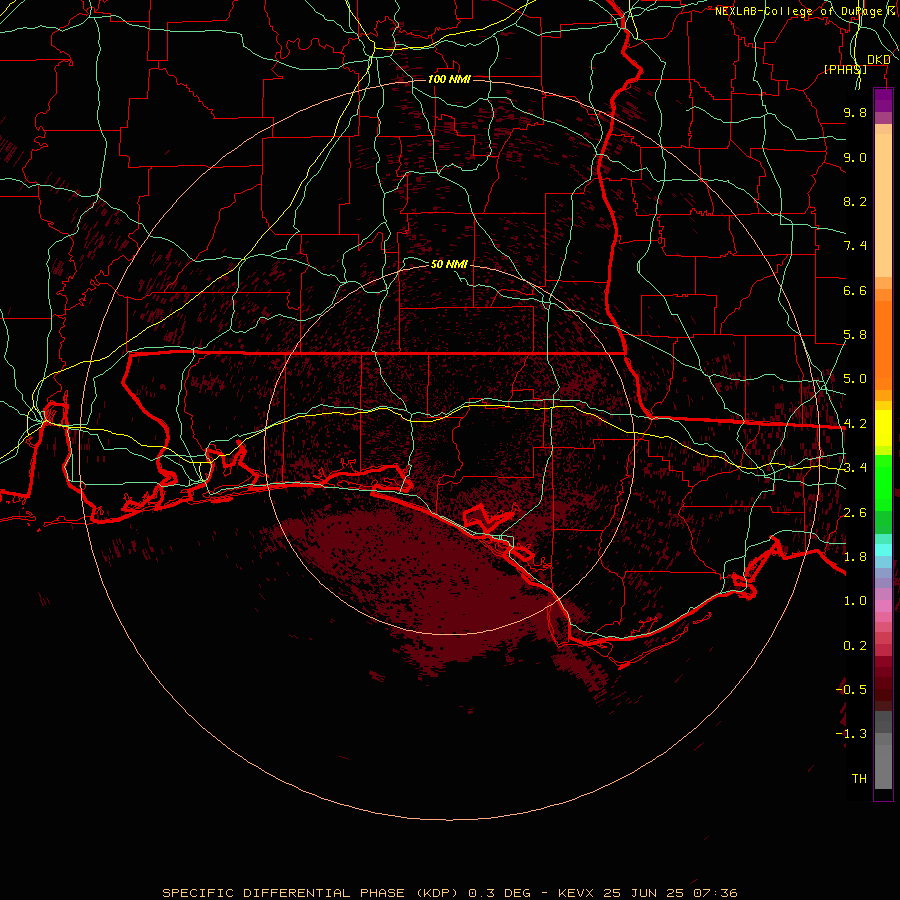The image size is (900, 900).
Task: Click the 50 NMI range ring label
Action: [449, 264]
